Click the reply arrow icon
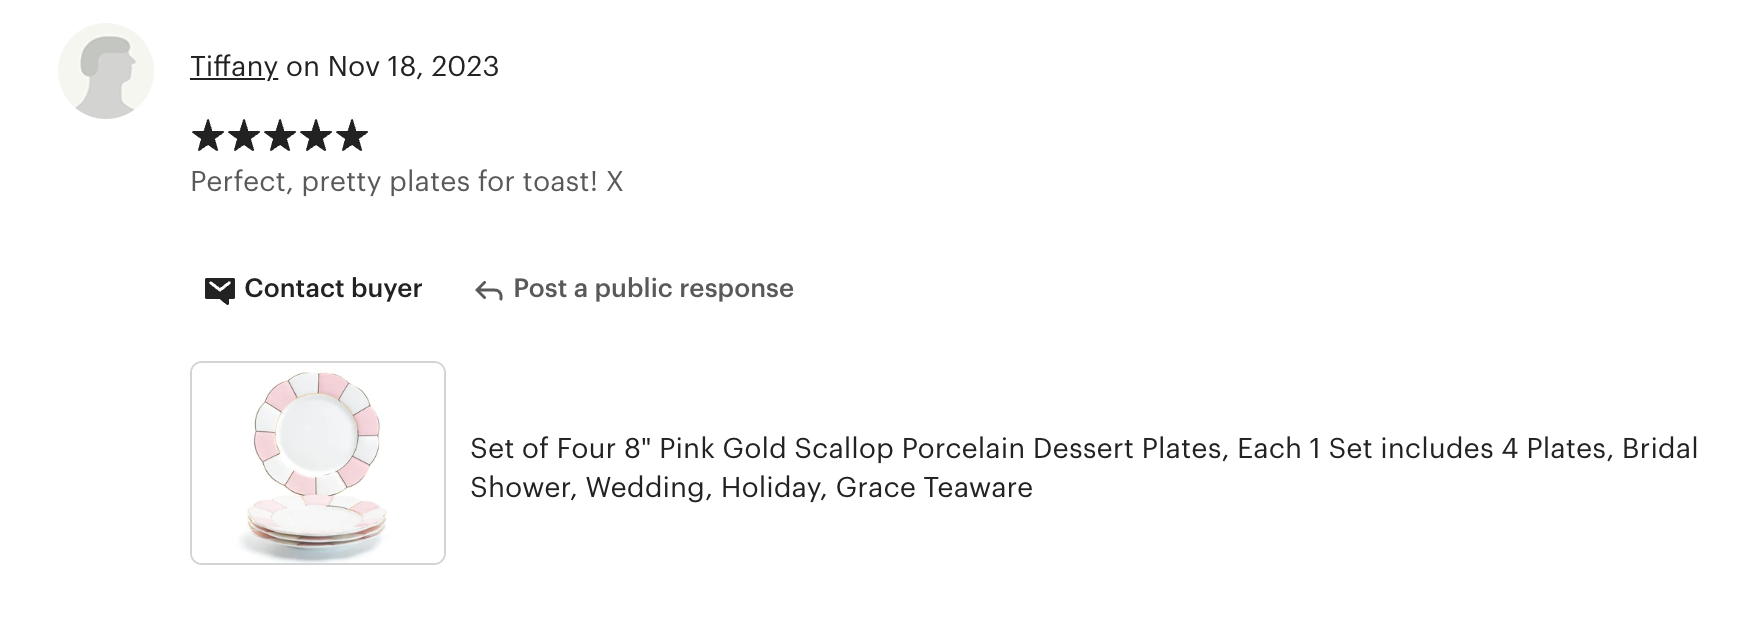The height and width of the screenshot is (638, 1756). (x=488, y=290)
